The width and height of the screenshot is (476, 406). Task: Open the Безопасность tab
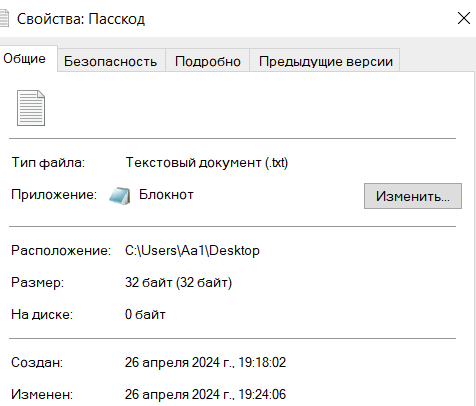click(110, 61)
